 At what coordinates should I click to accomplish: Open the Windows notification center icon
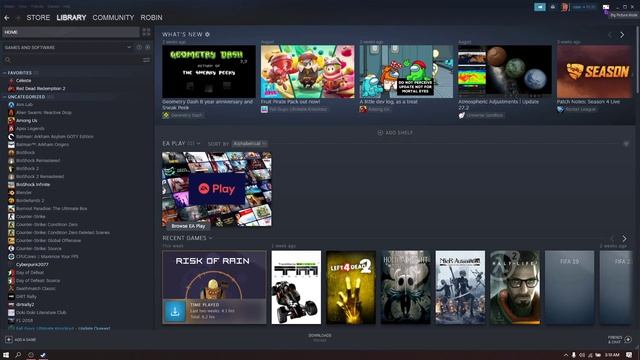pos(629,355)
